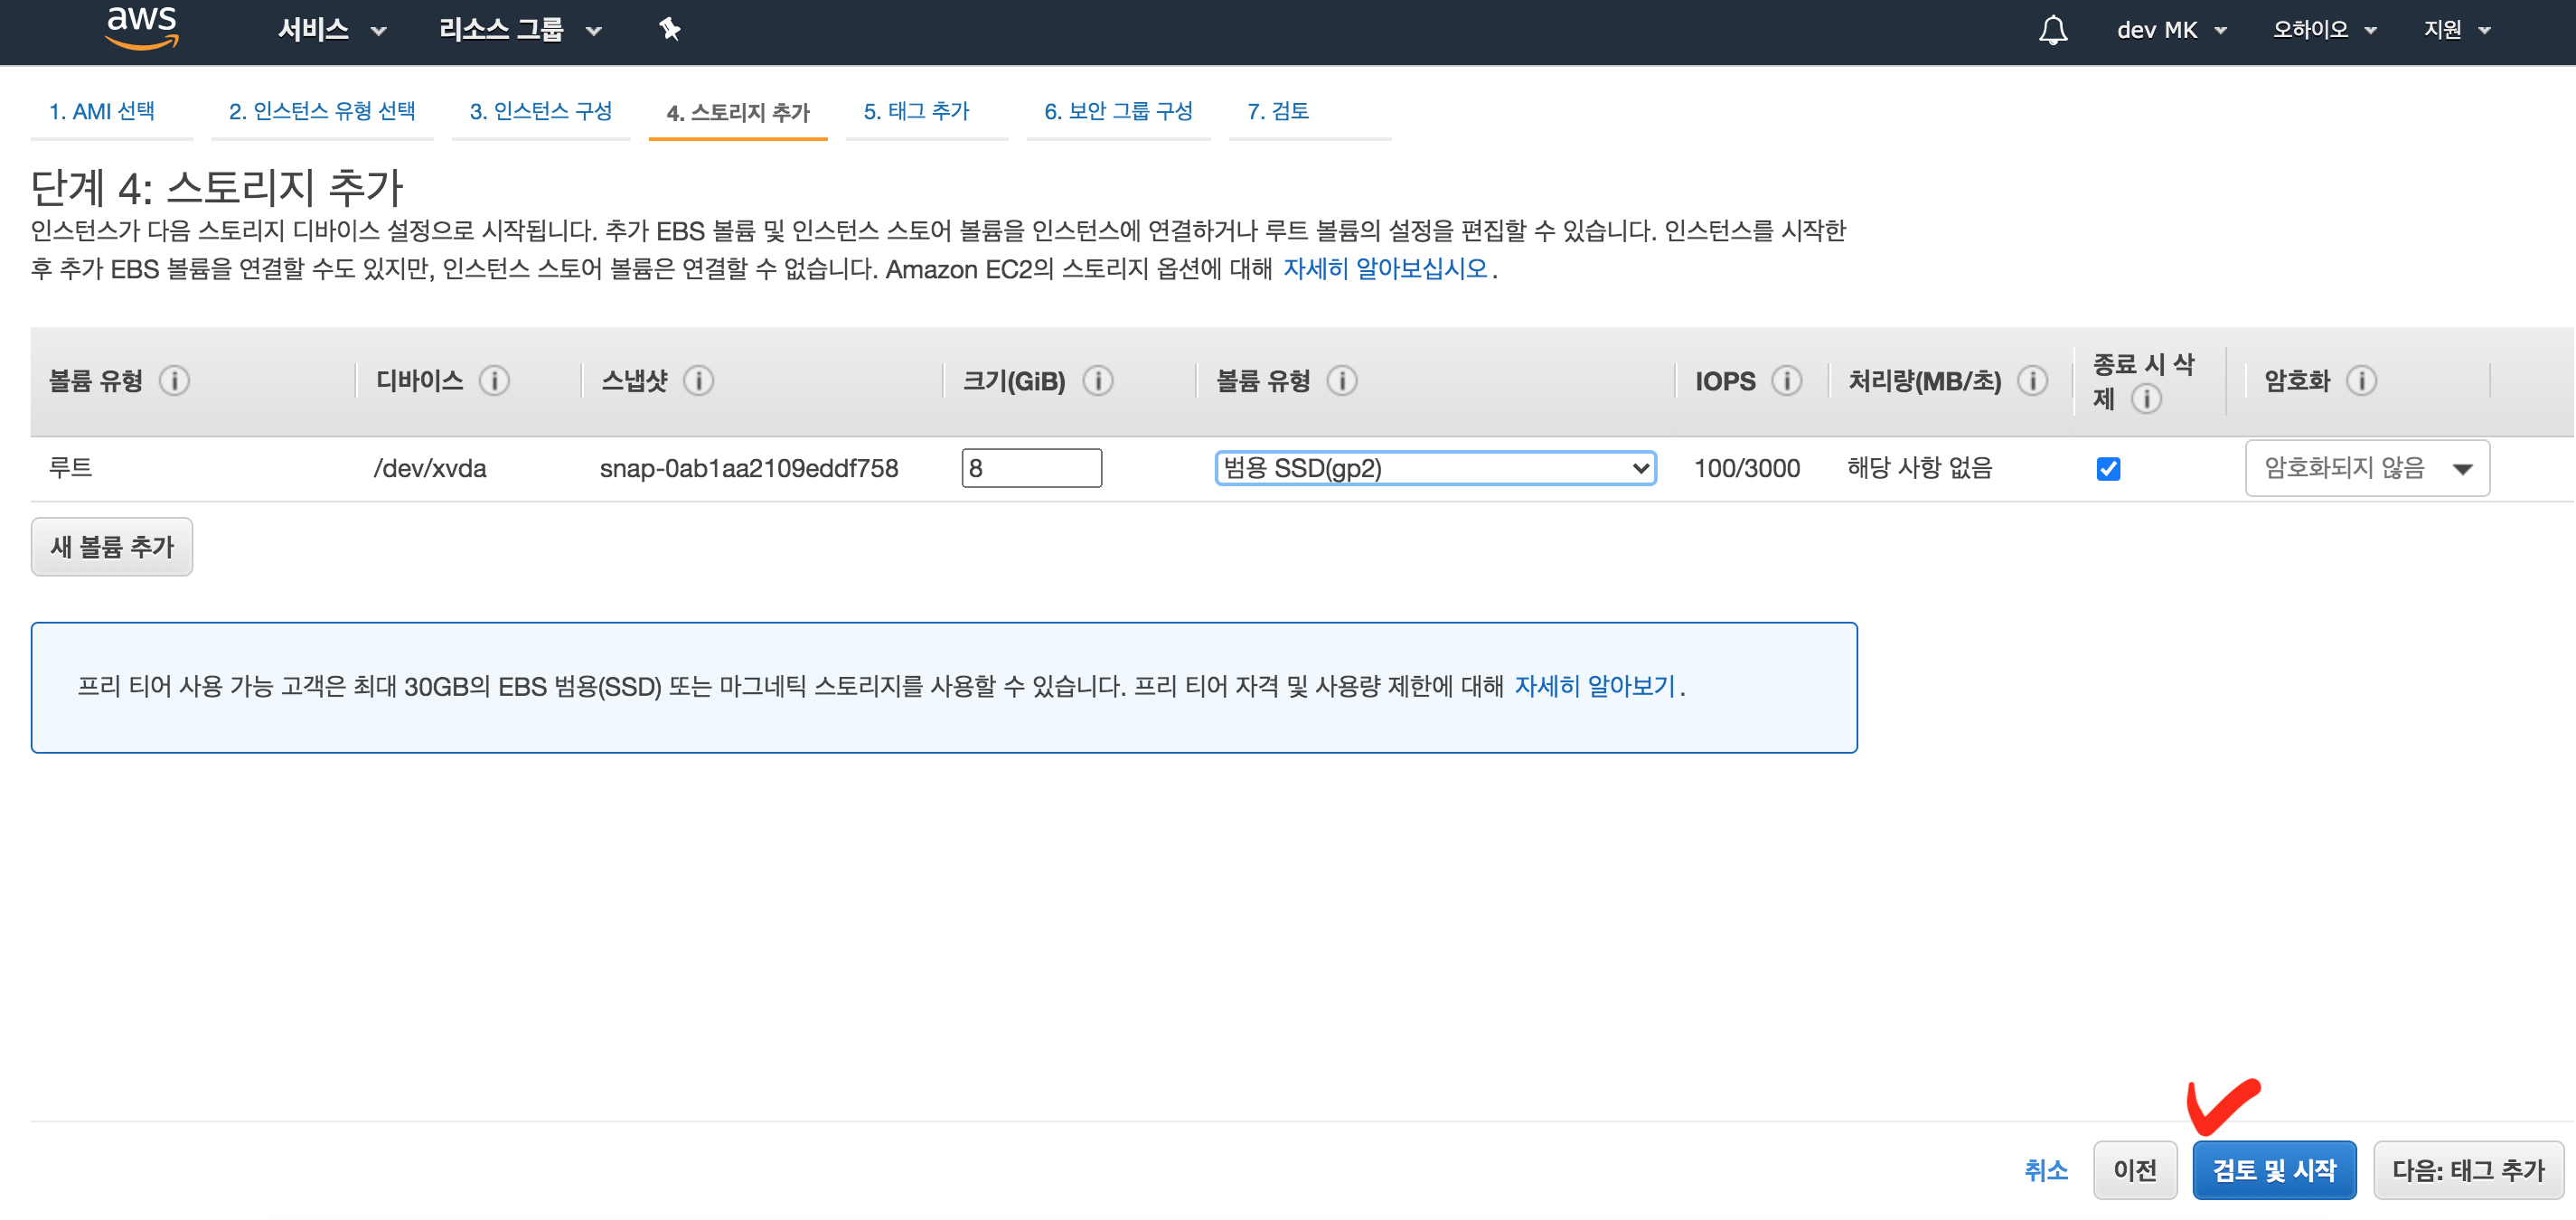Switch to the 6. 보안 그룹 구성 tab
The width and height of the screenshot is (2576, 1220).
point(1117,111)
